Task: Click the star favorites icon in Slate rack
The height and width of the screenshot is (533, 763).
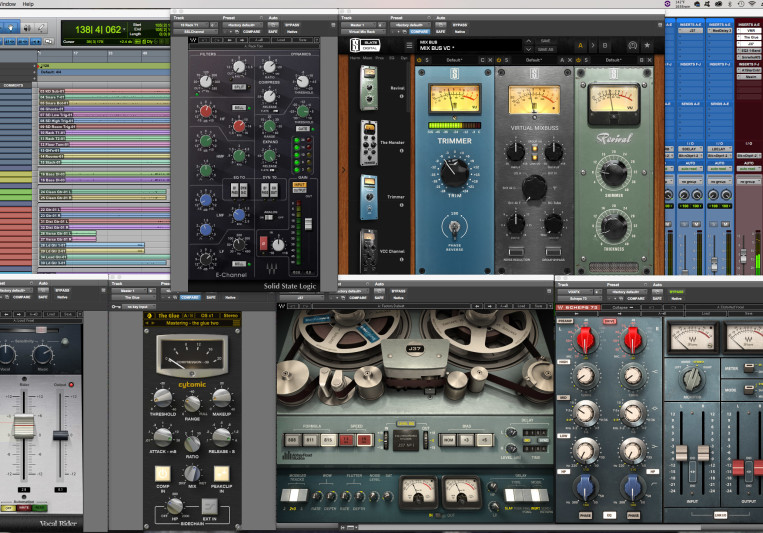Action: point(647,45)
